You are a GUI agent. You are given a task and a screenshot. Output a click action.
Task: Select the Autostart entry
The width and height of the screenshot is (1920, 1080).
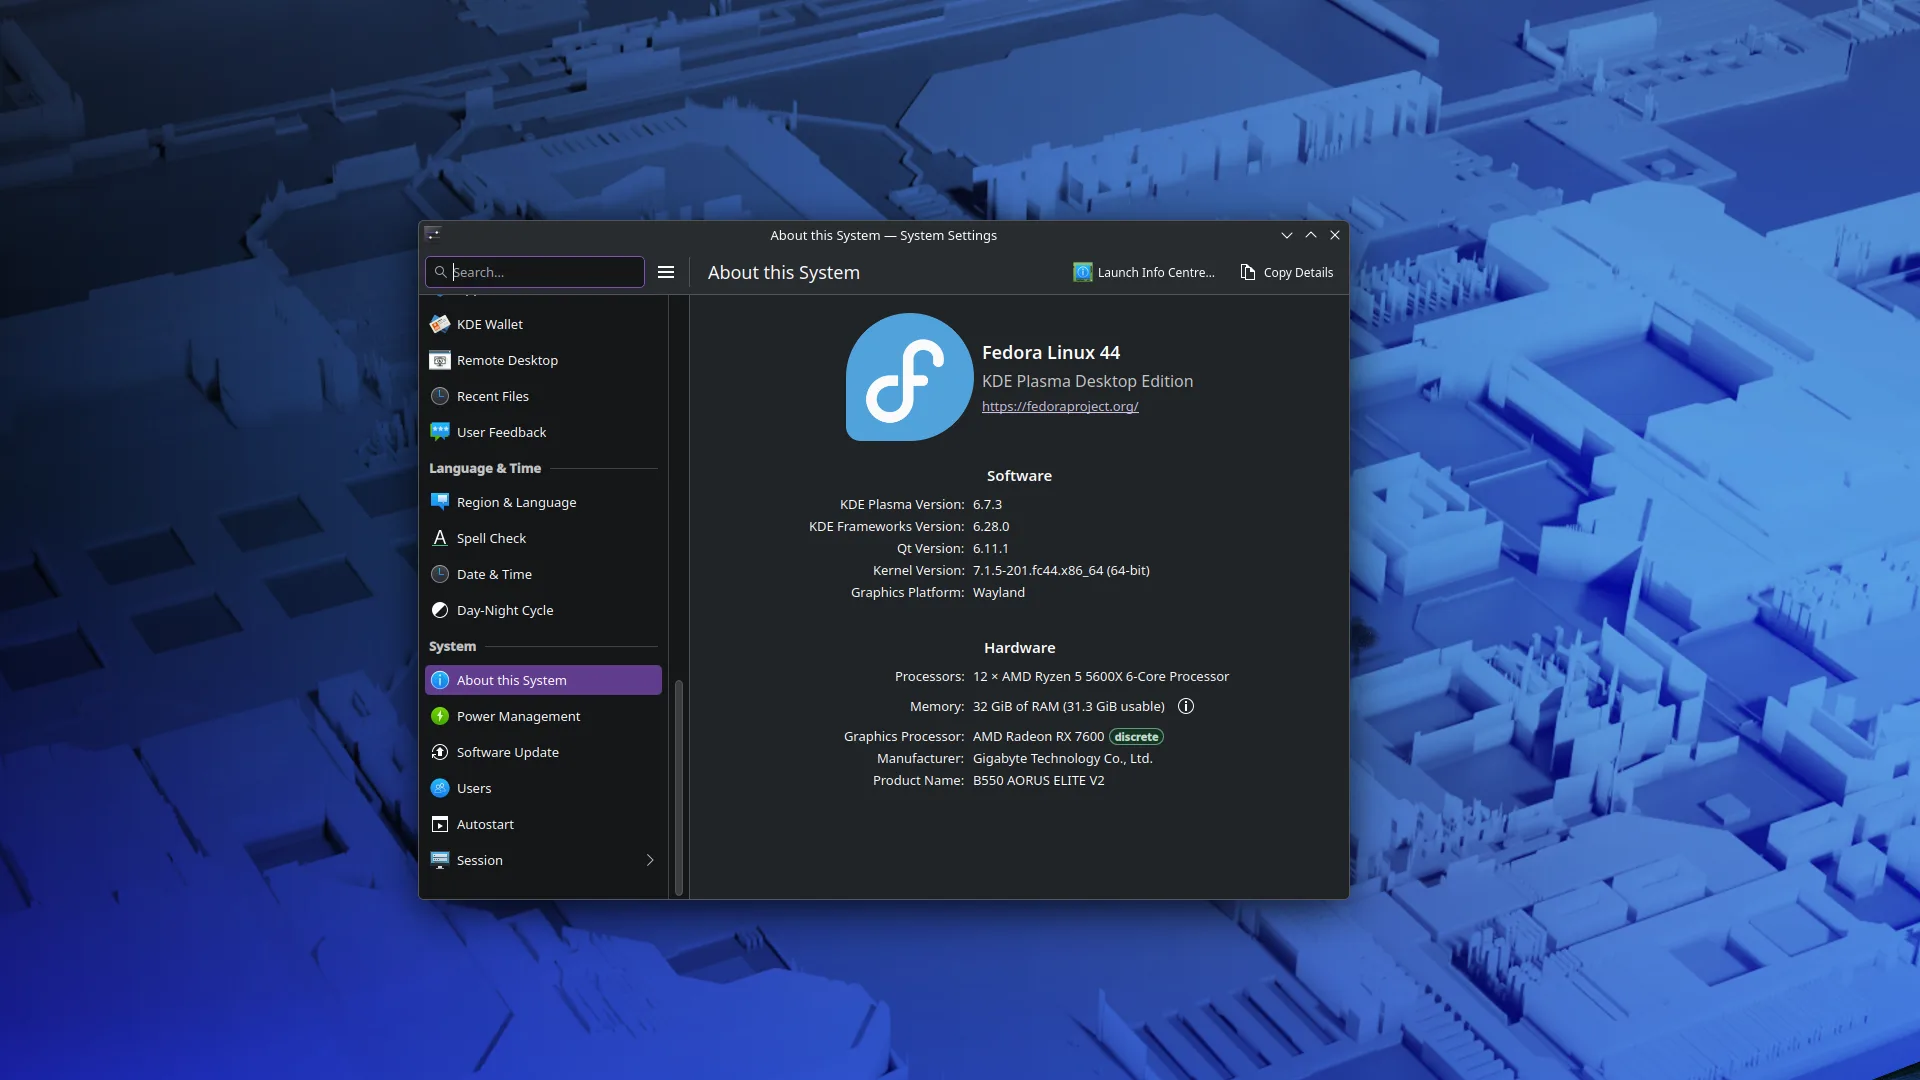[543, 824]
